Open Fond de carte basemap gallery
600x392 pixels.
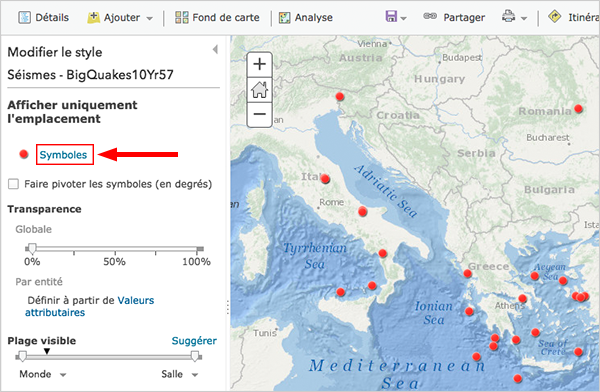(x=217, y=17)
